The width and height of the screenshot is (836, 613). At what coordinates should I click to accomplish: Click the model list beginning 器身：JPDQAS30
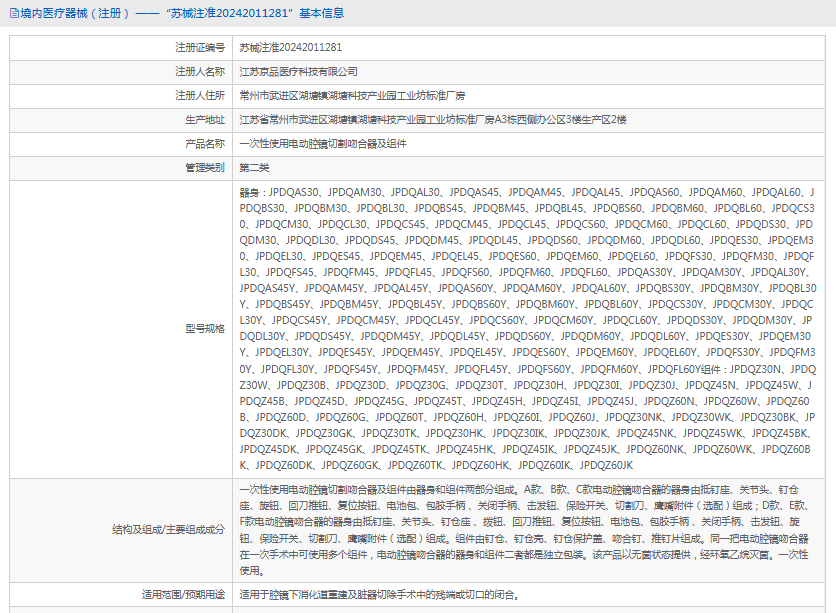[x=528, y=328]
